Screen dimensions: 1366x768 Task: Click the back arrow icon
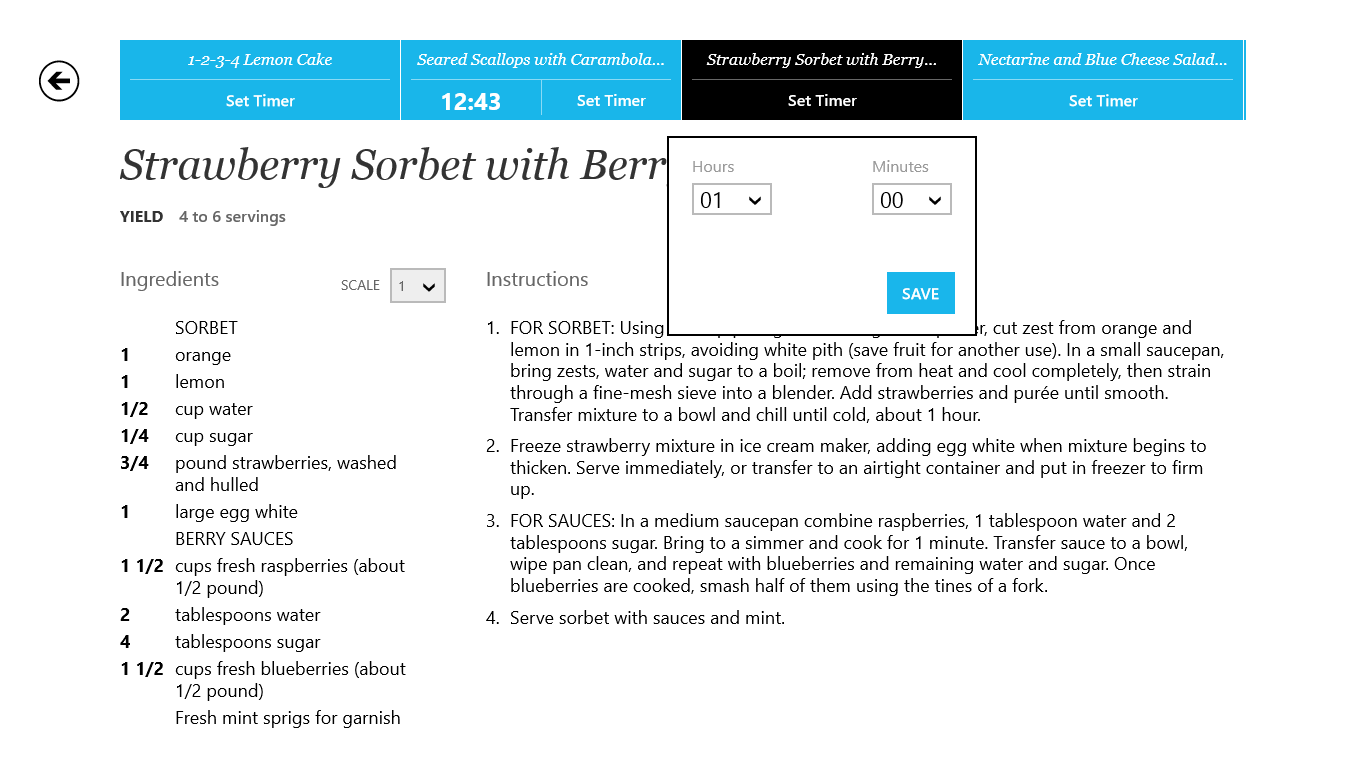[x=59, y=81]
